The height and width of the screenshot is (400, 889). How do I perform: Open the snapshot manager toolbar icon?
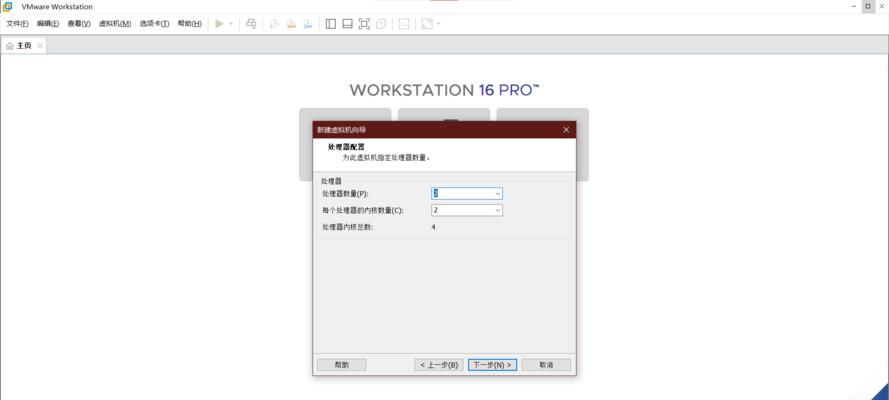point(308,24)
